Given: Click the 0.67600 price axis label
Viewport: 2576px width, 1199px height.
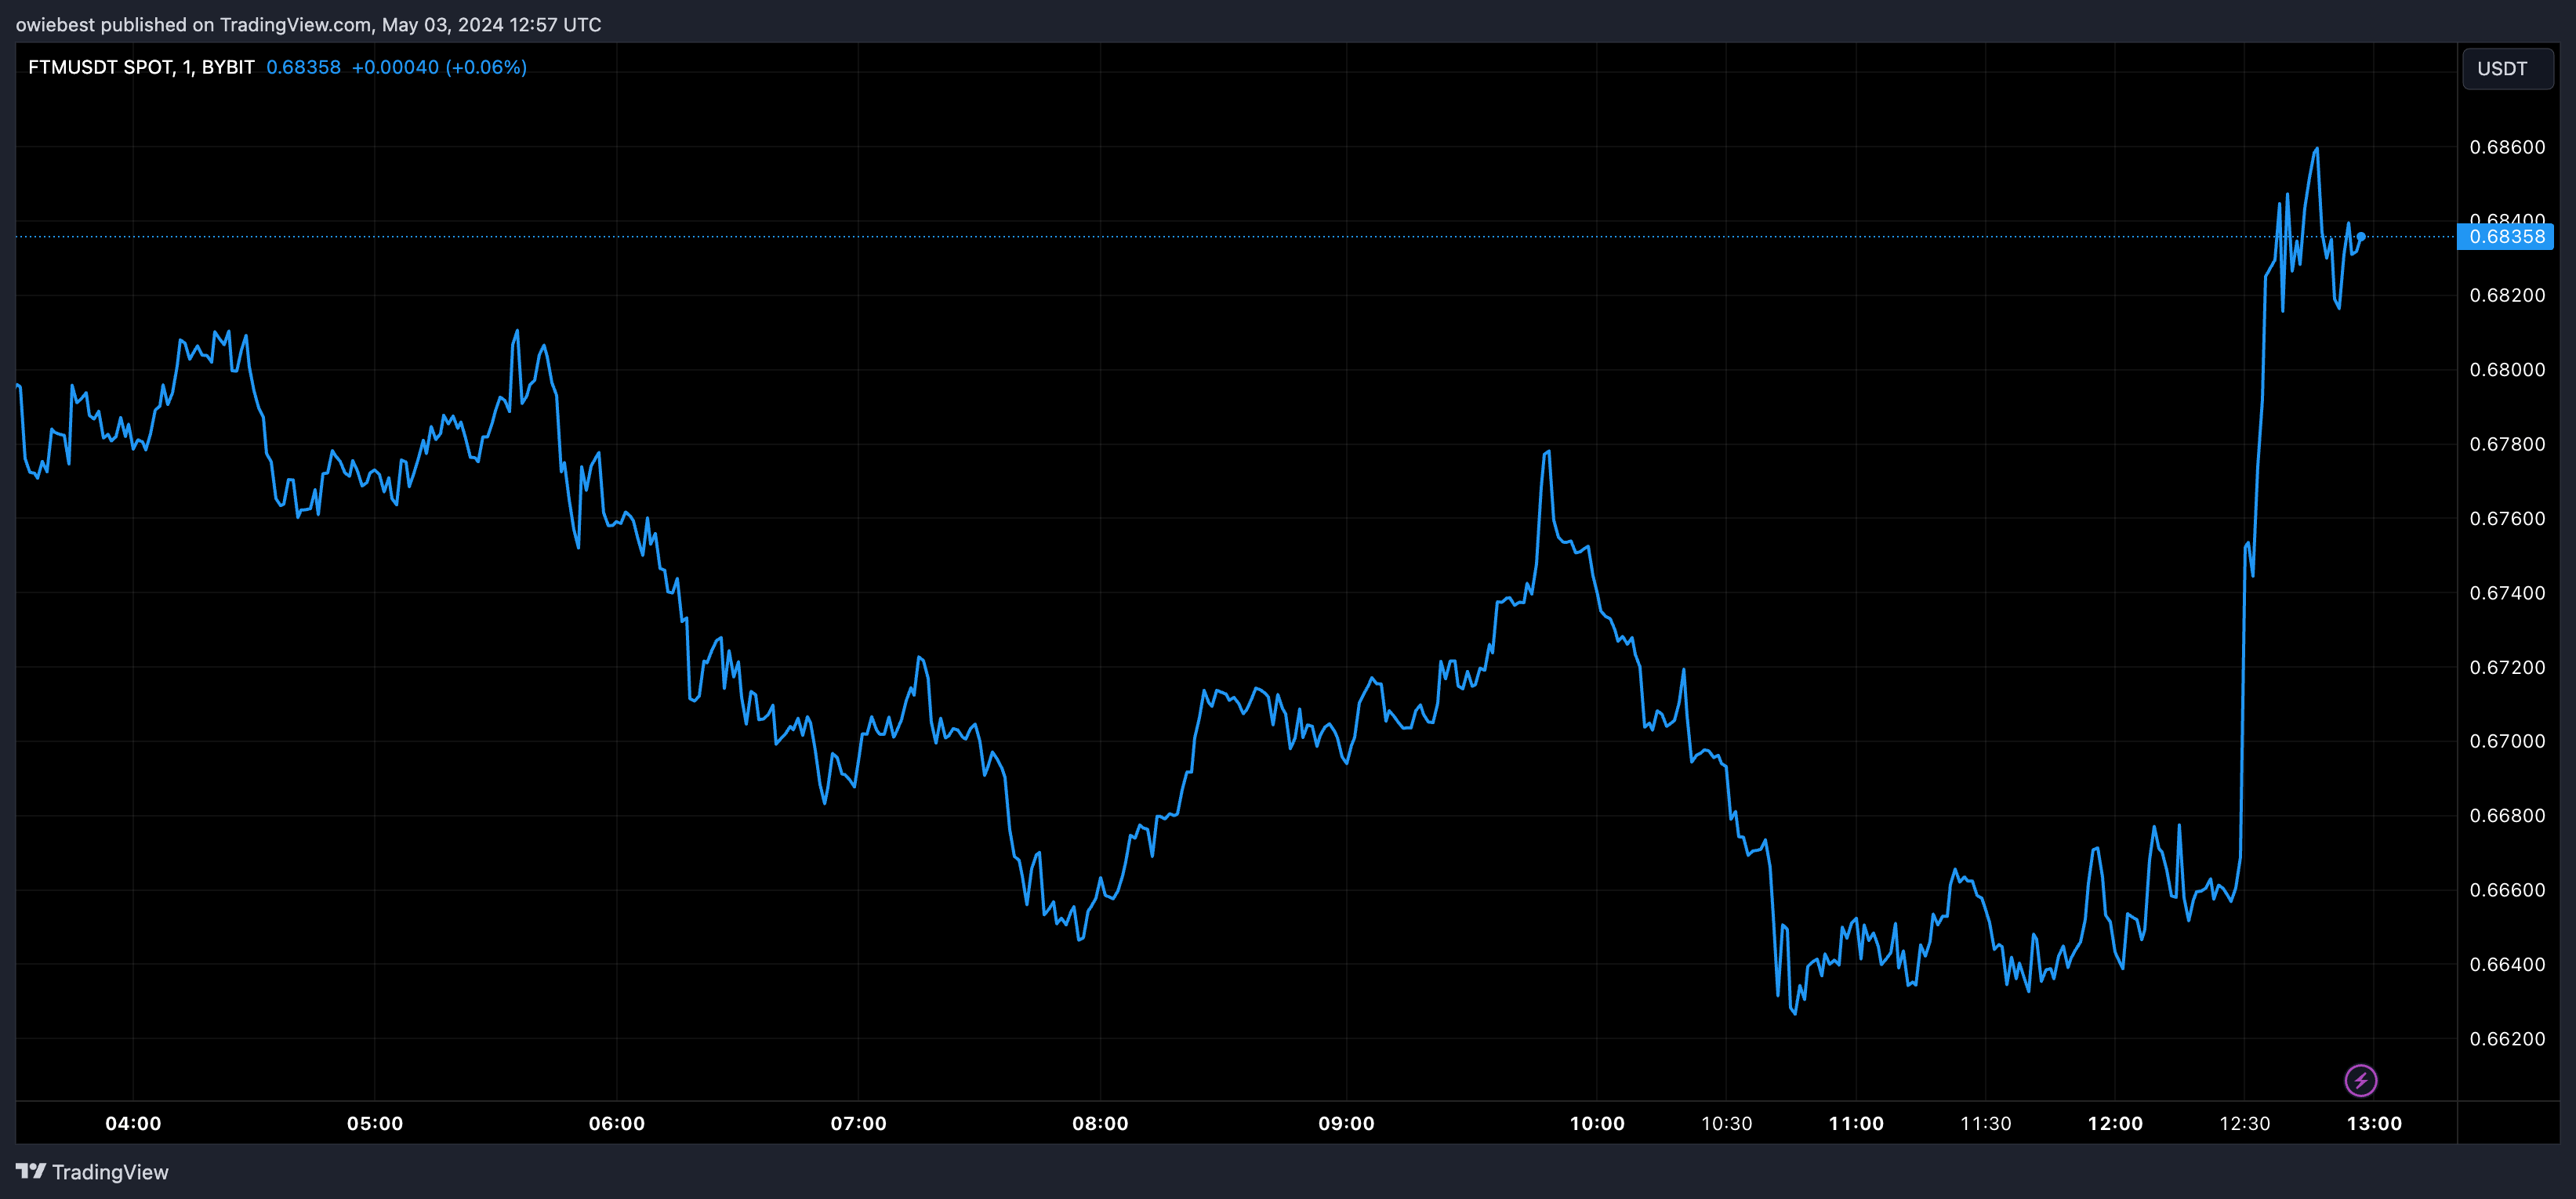Looking at the screenshot, I should (2507, 518).
